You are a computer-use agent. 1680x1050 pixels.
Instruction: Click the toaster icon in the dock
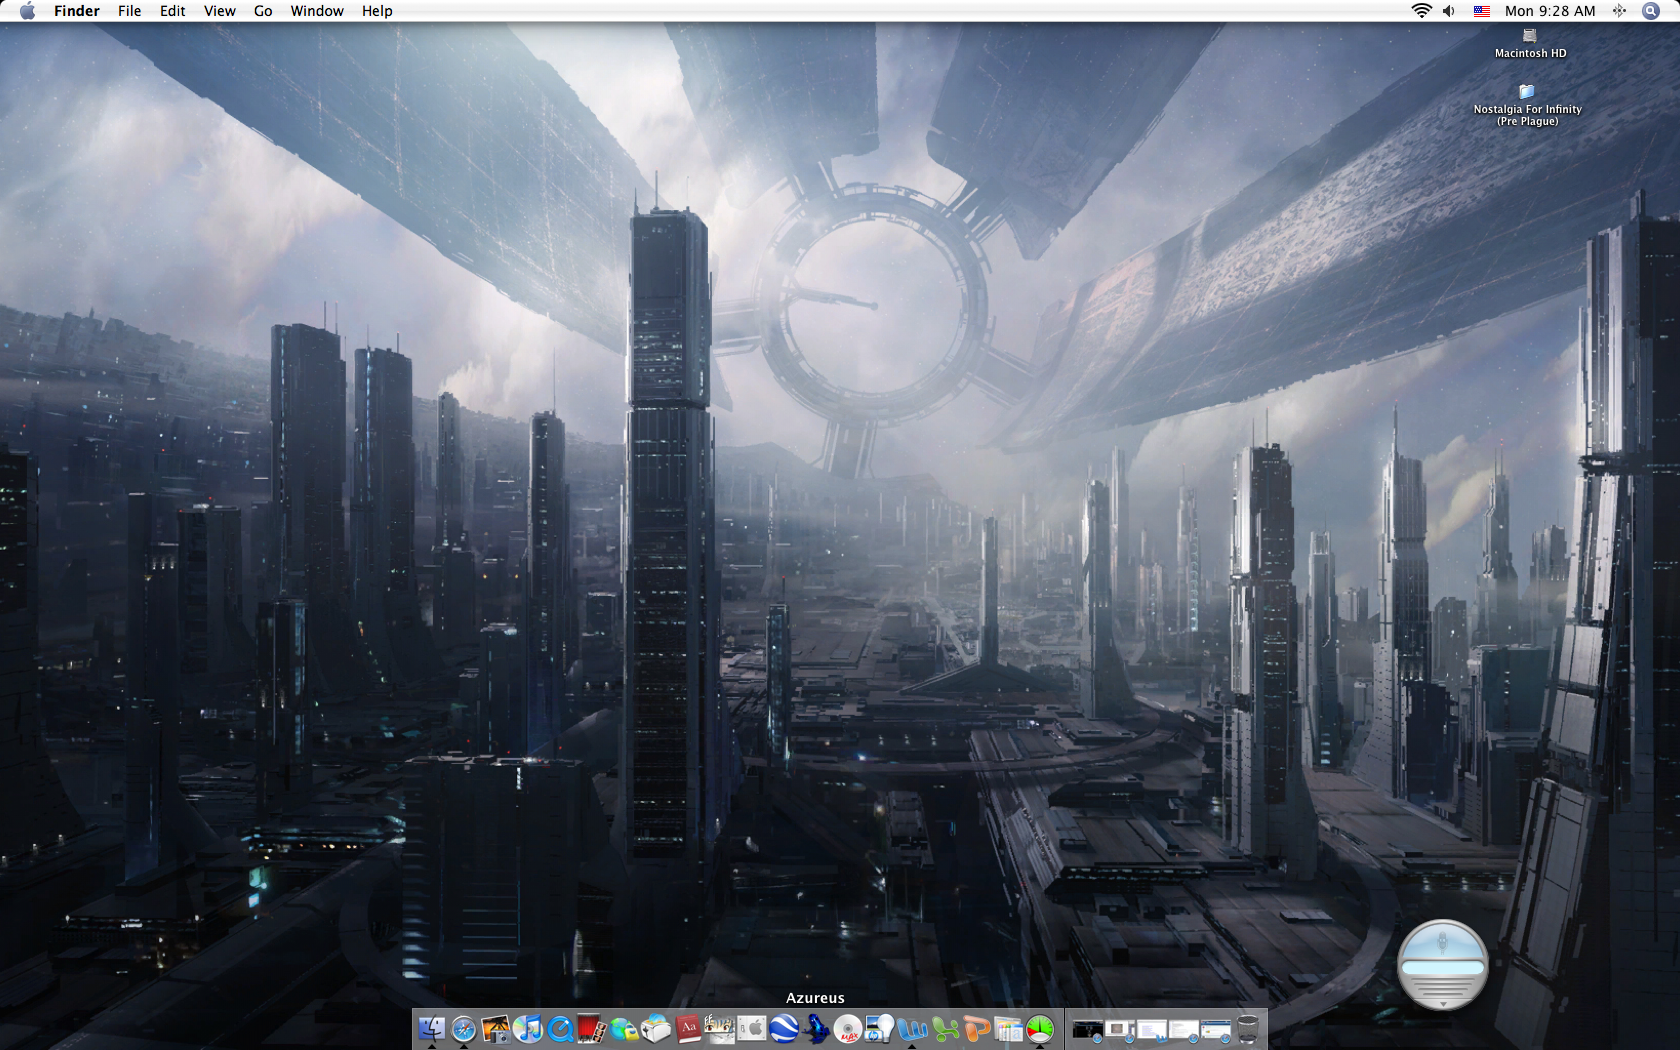tap(656, 1028)
